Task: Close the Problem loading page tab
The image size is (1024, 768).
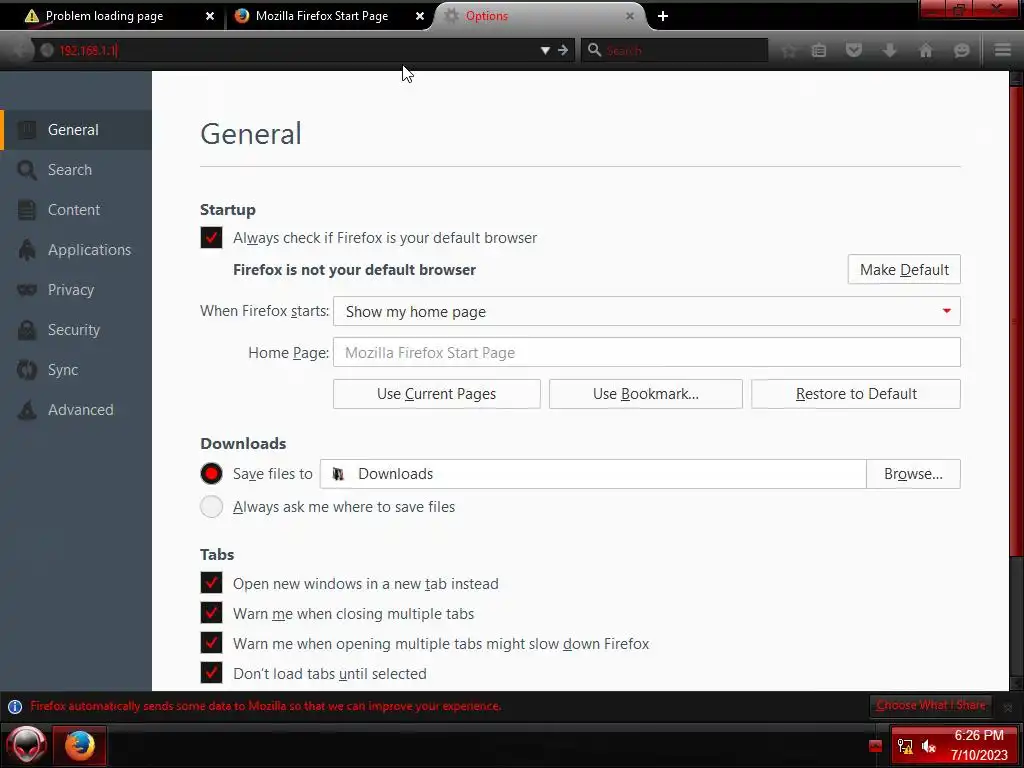Action: pyautogui.click(x=210, y=16)
